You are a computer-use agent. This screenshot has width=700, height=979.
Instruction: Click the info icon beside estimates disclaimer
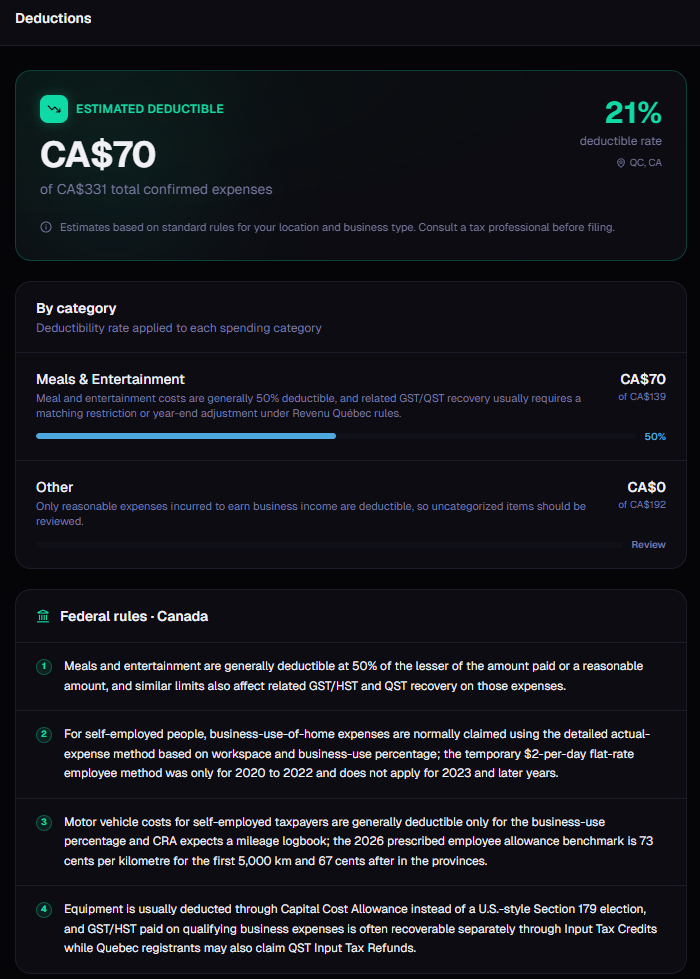pyautogui.click(x=46, y=227)
